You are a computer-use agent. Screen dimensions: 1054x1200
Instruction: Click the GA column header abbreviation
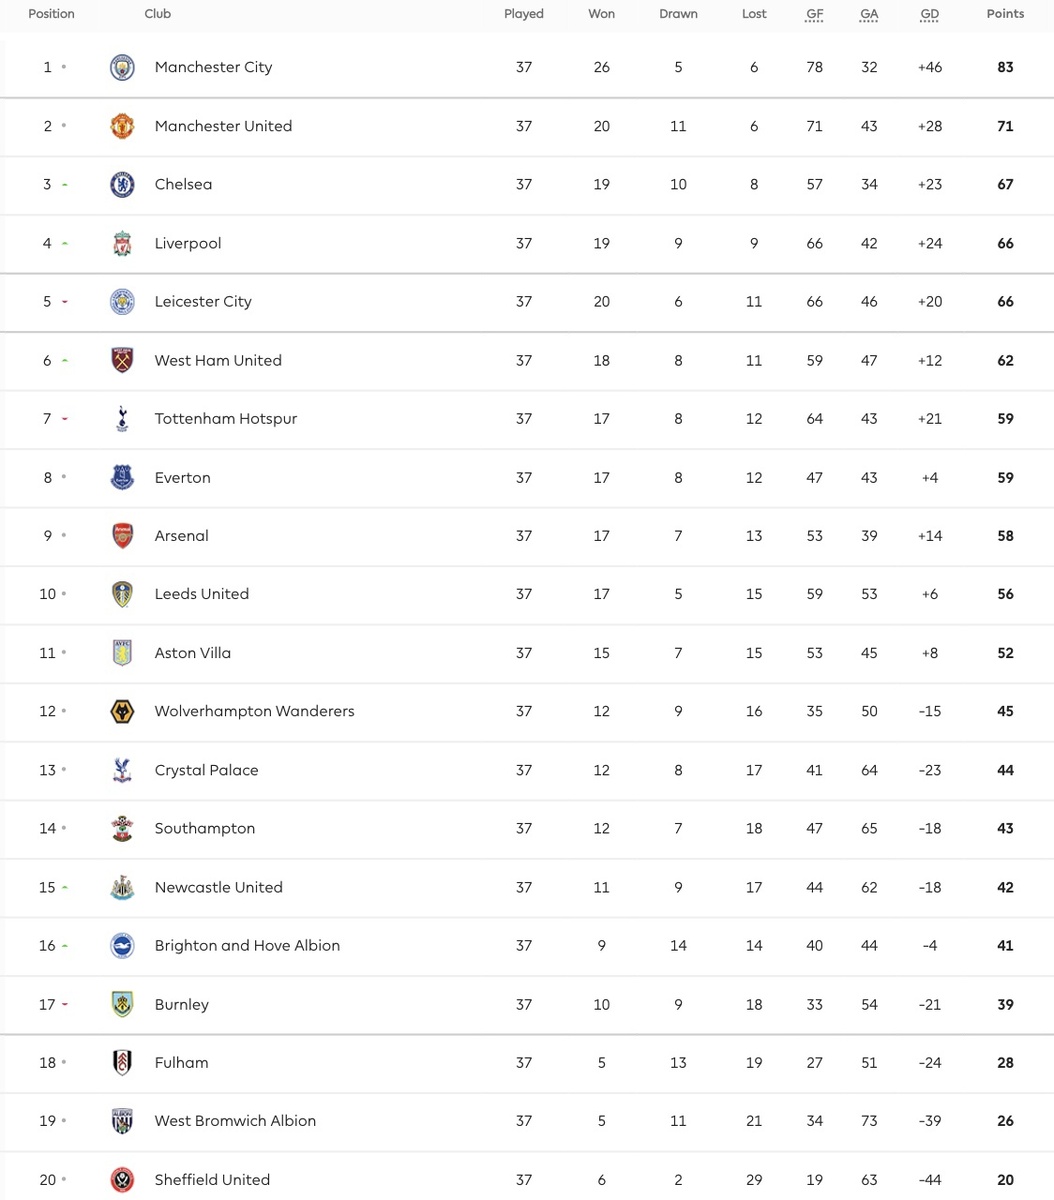869,14
